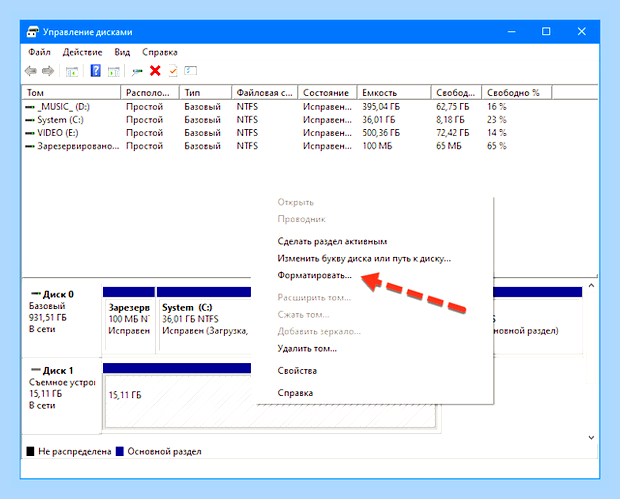Viewport: 620px width, 499px height.
Task: Click the red X delete icon
Action: click(155, 71)
